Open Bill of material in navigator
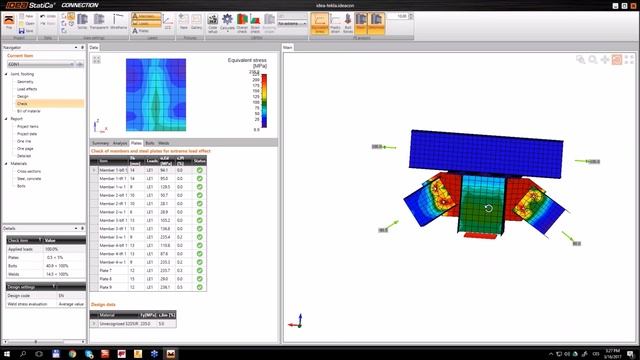Screen dimensions: 640x360 click(29, 111)
